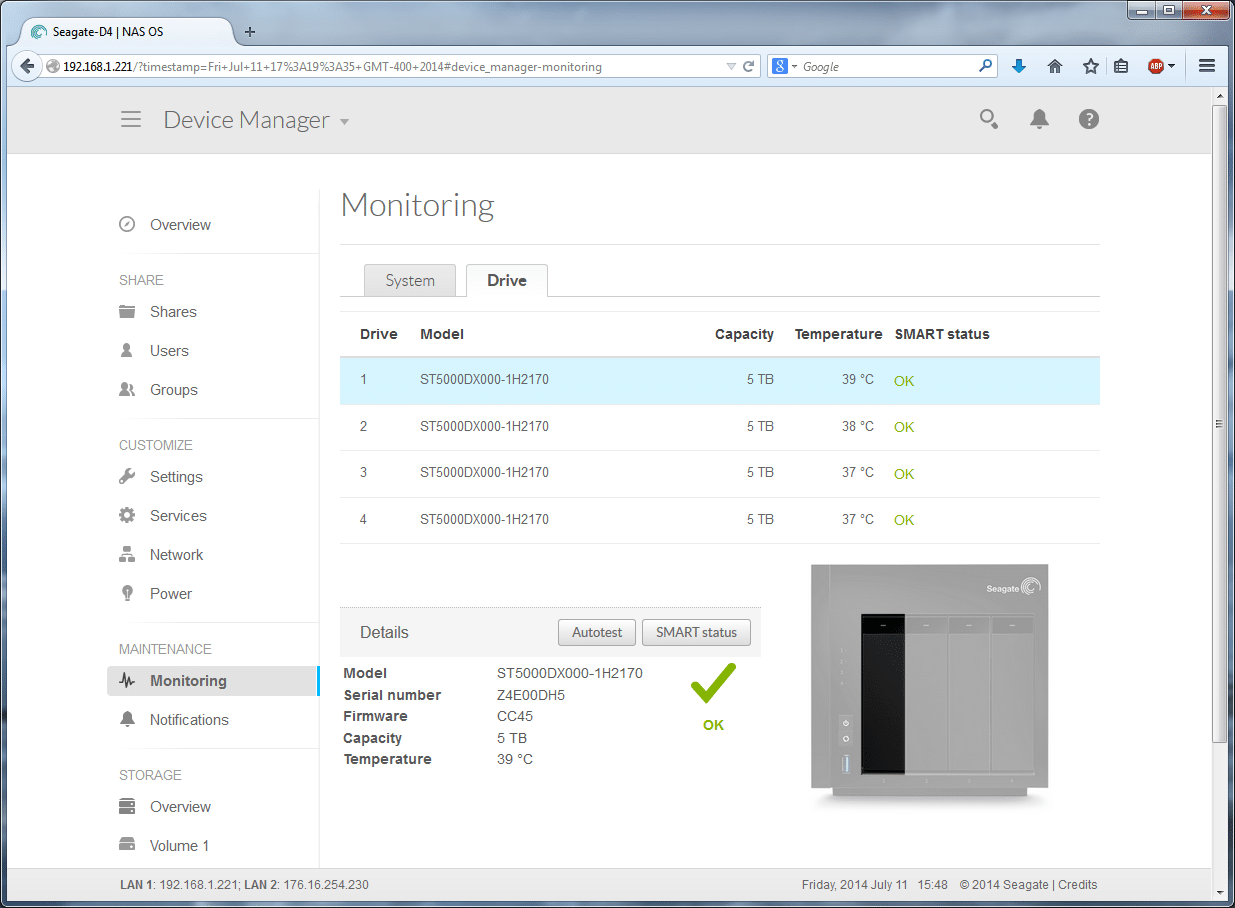Click the Users person icon
1235x908 pixels.
[127, 351]
